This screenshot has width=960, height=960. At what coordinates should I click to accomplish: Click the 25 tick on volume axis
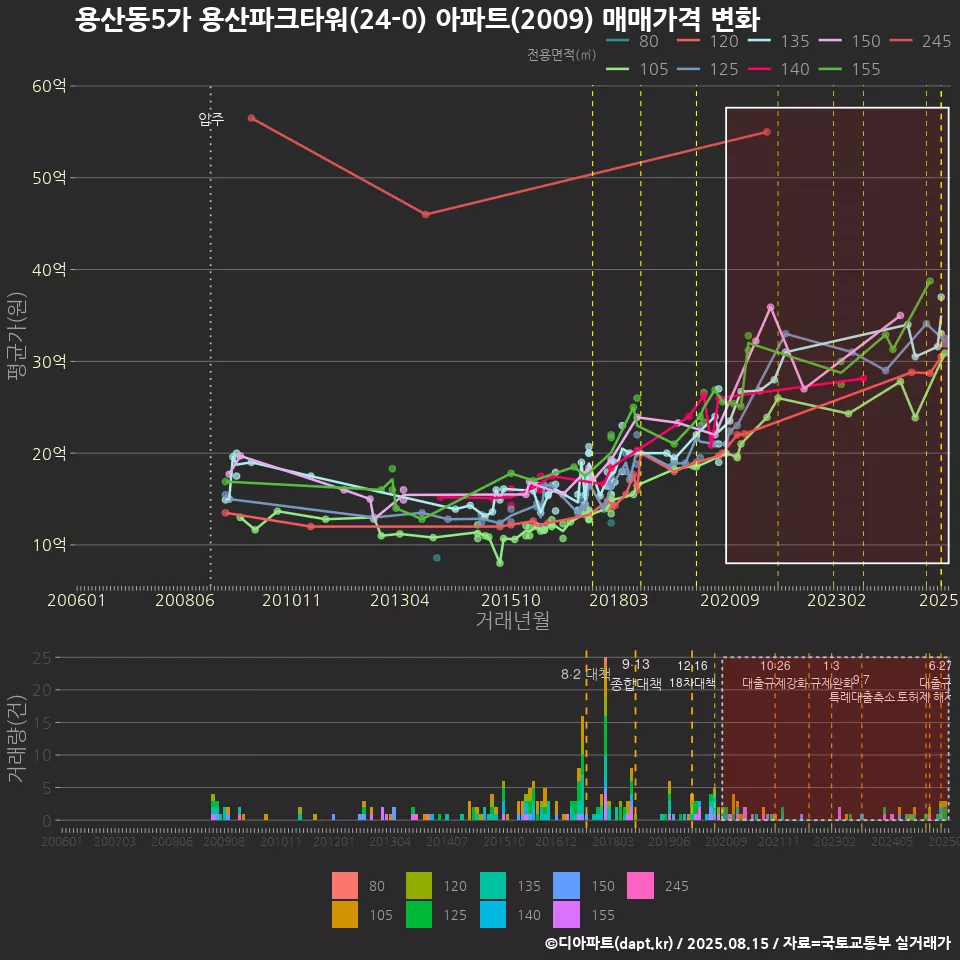42,658
